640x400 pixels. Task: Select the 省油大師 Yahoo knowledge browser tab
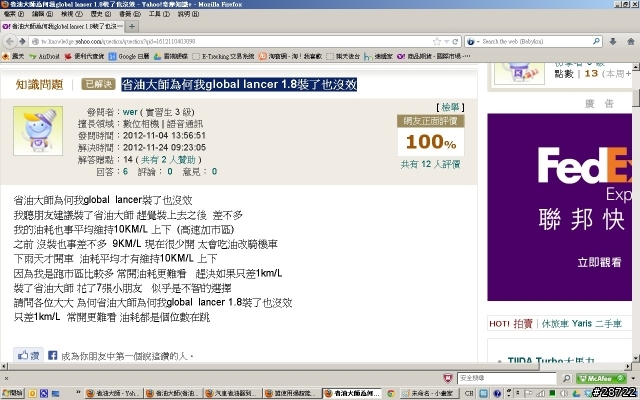[62, 27]
